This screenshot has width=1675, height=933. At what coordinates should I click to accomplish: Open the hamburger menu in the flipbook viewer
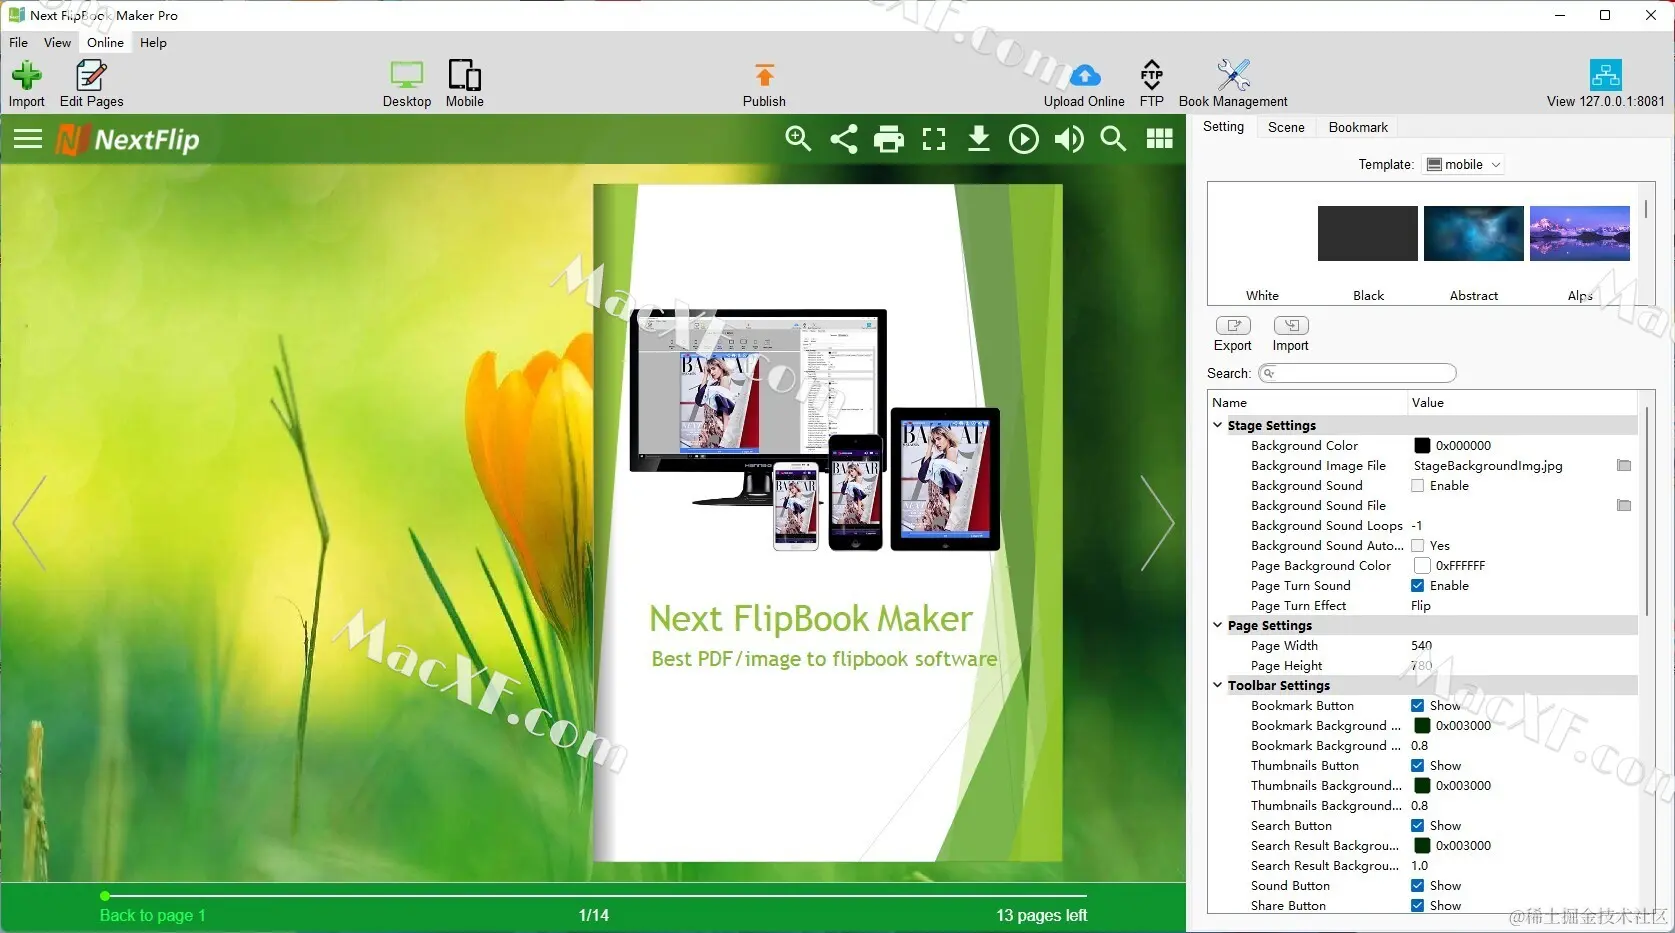click(x=28, y=139)
